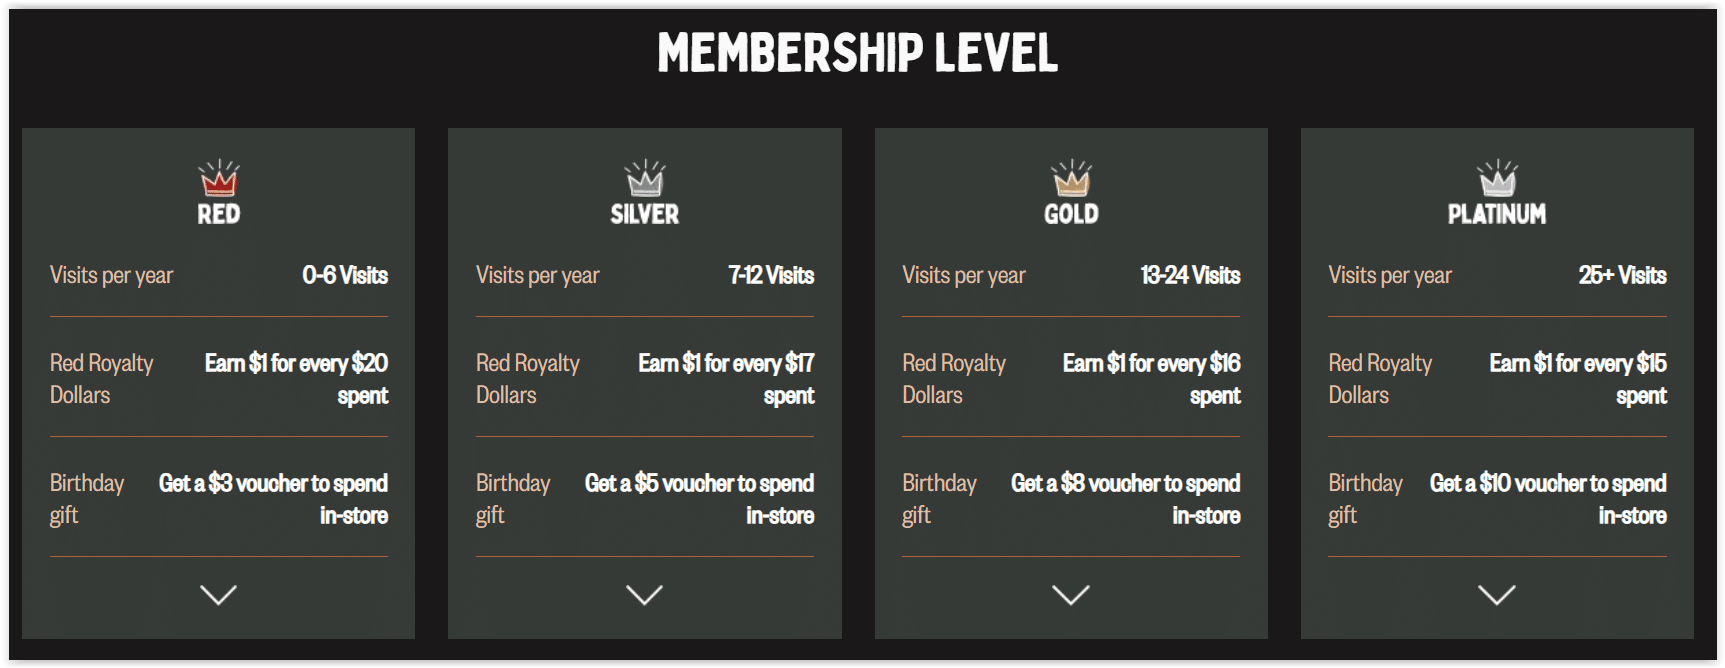The image size is (1725, 668).
Task: Click the 13-24 Visits value
Action: tap(1190, 275)
